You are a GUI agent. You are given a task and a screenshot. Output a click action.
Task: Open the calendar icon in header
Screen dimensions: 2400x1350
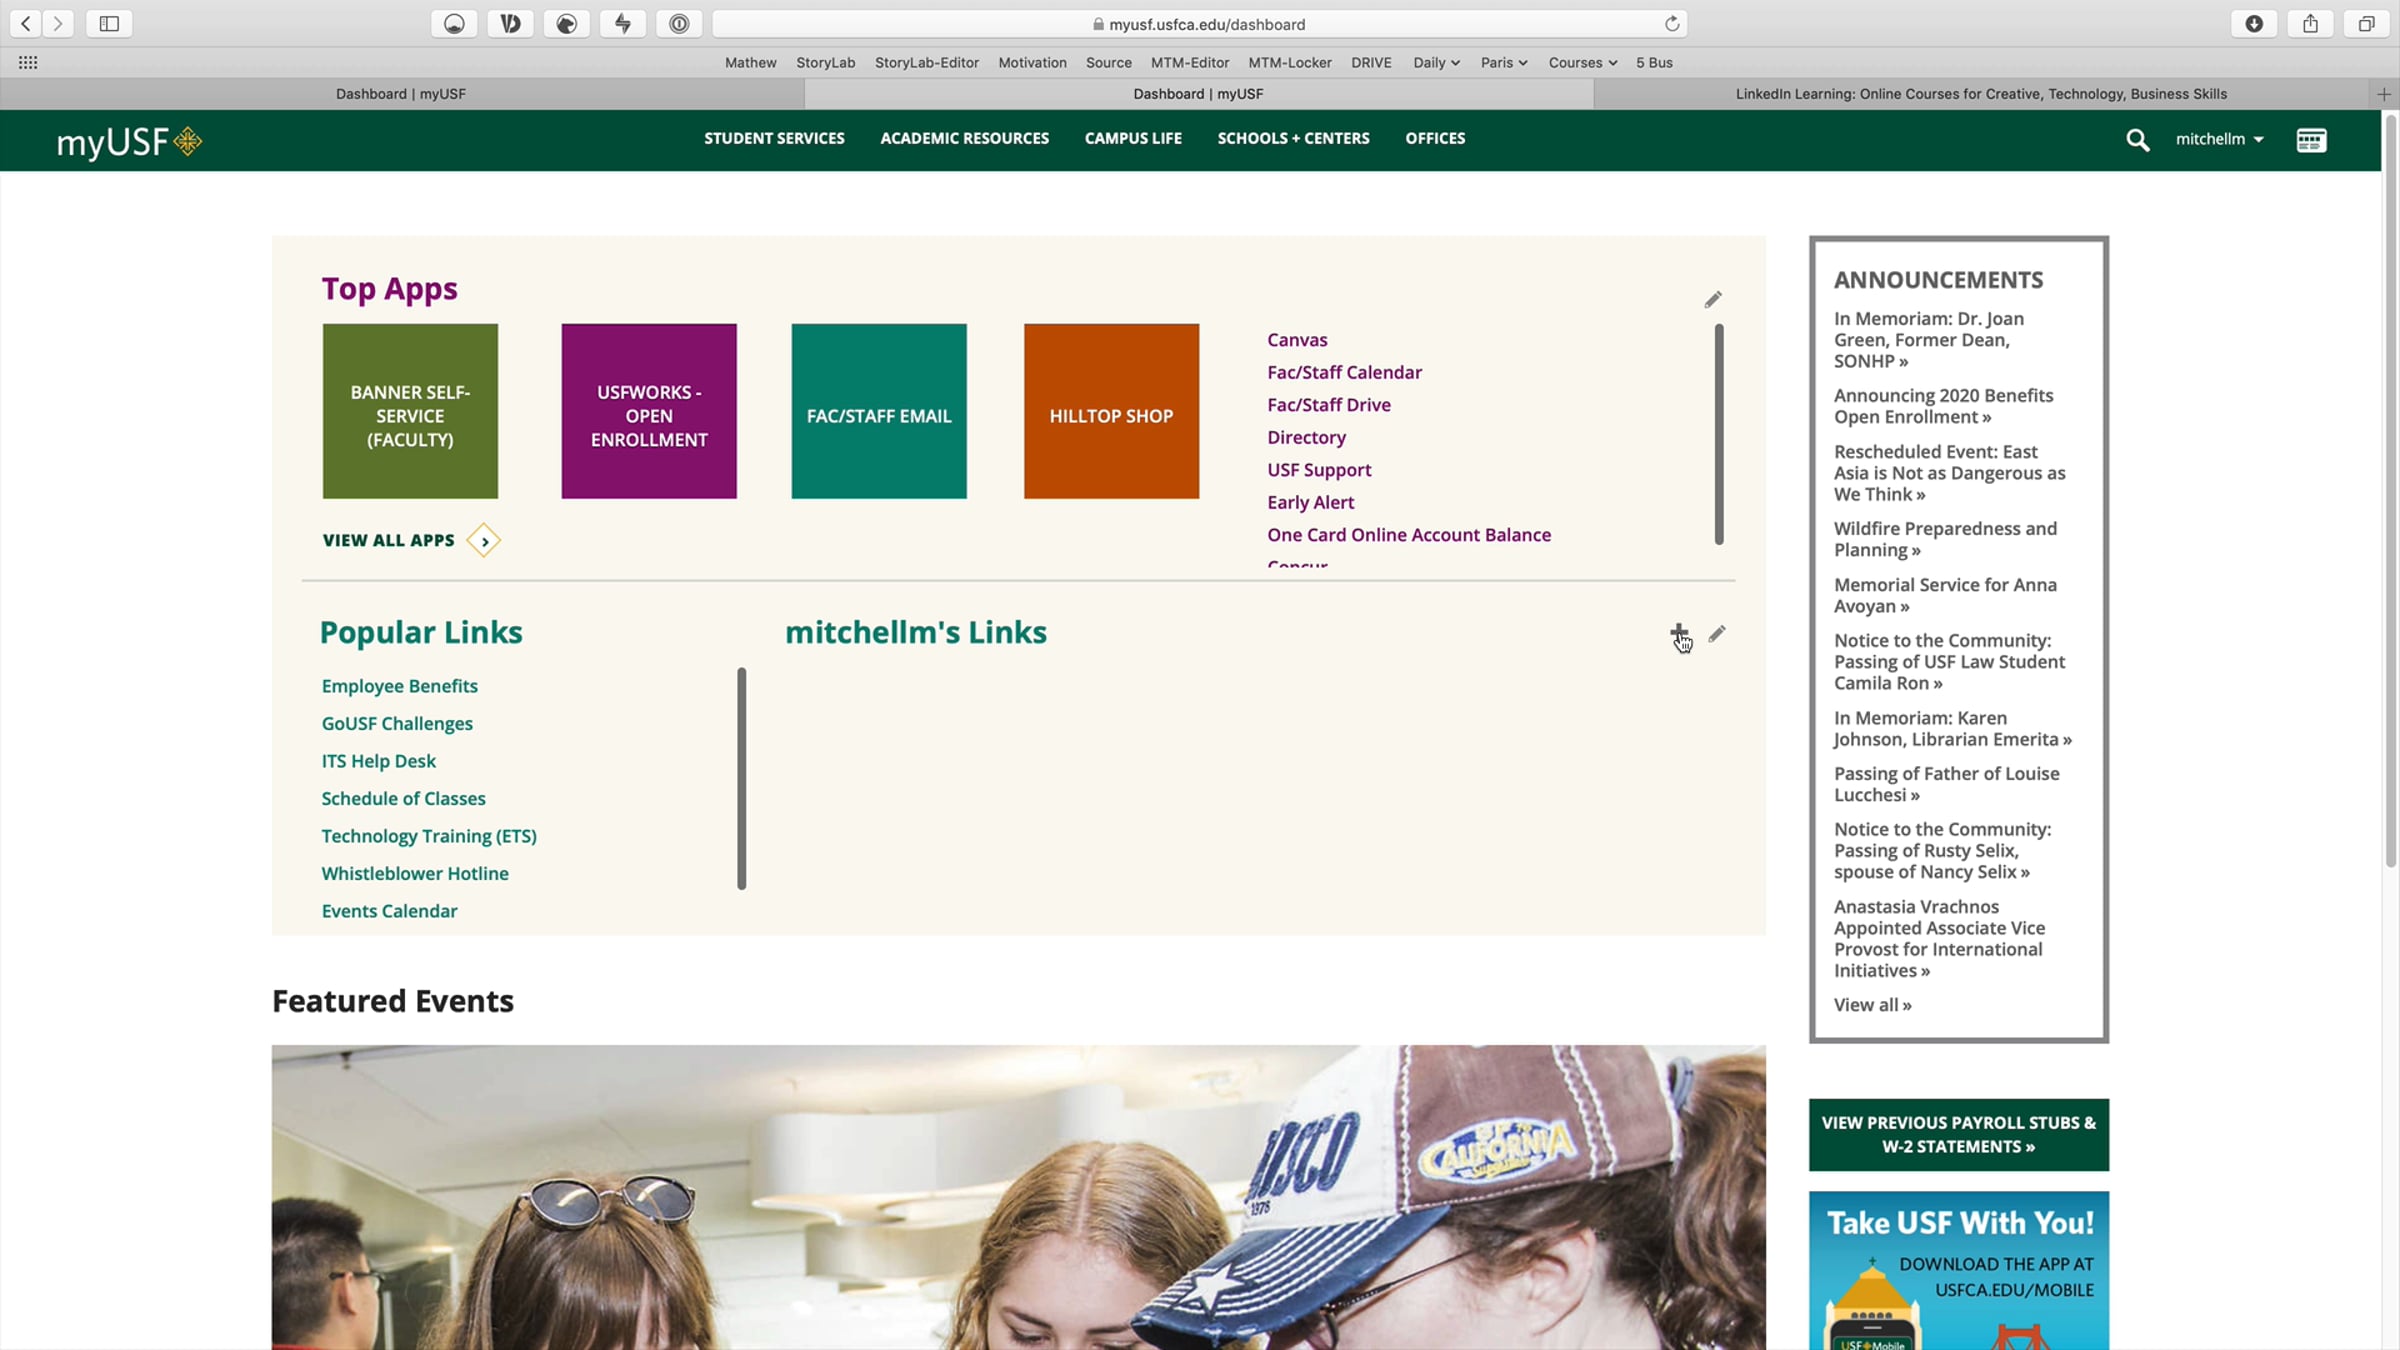click(2311, 140)
